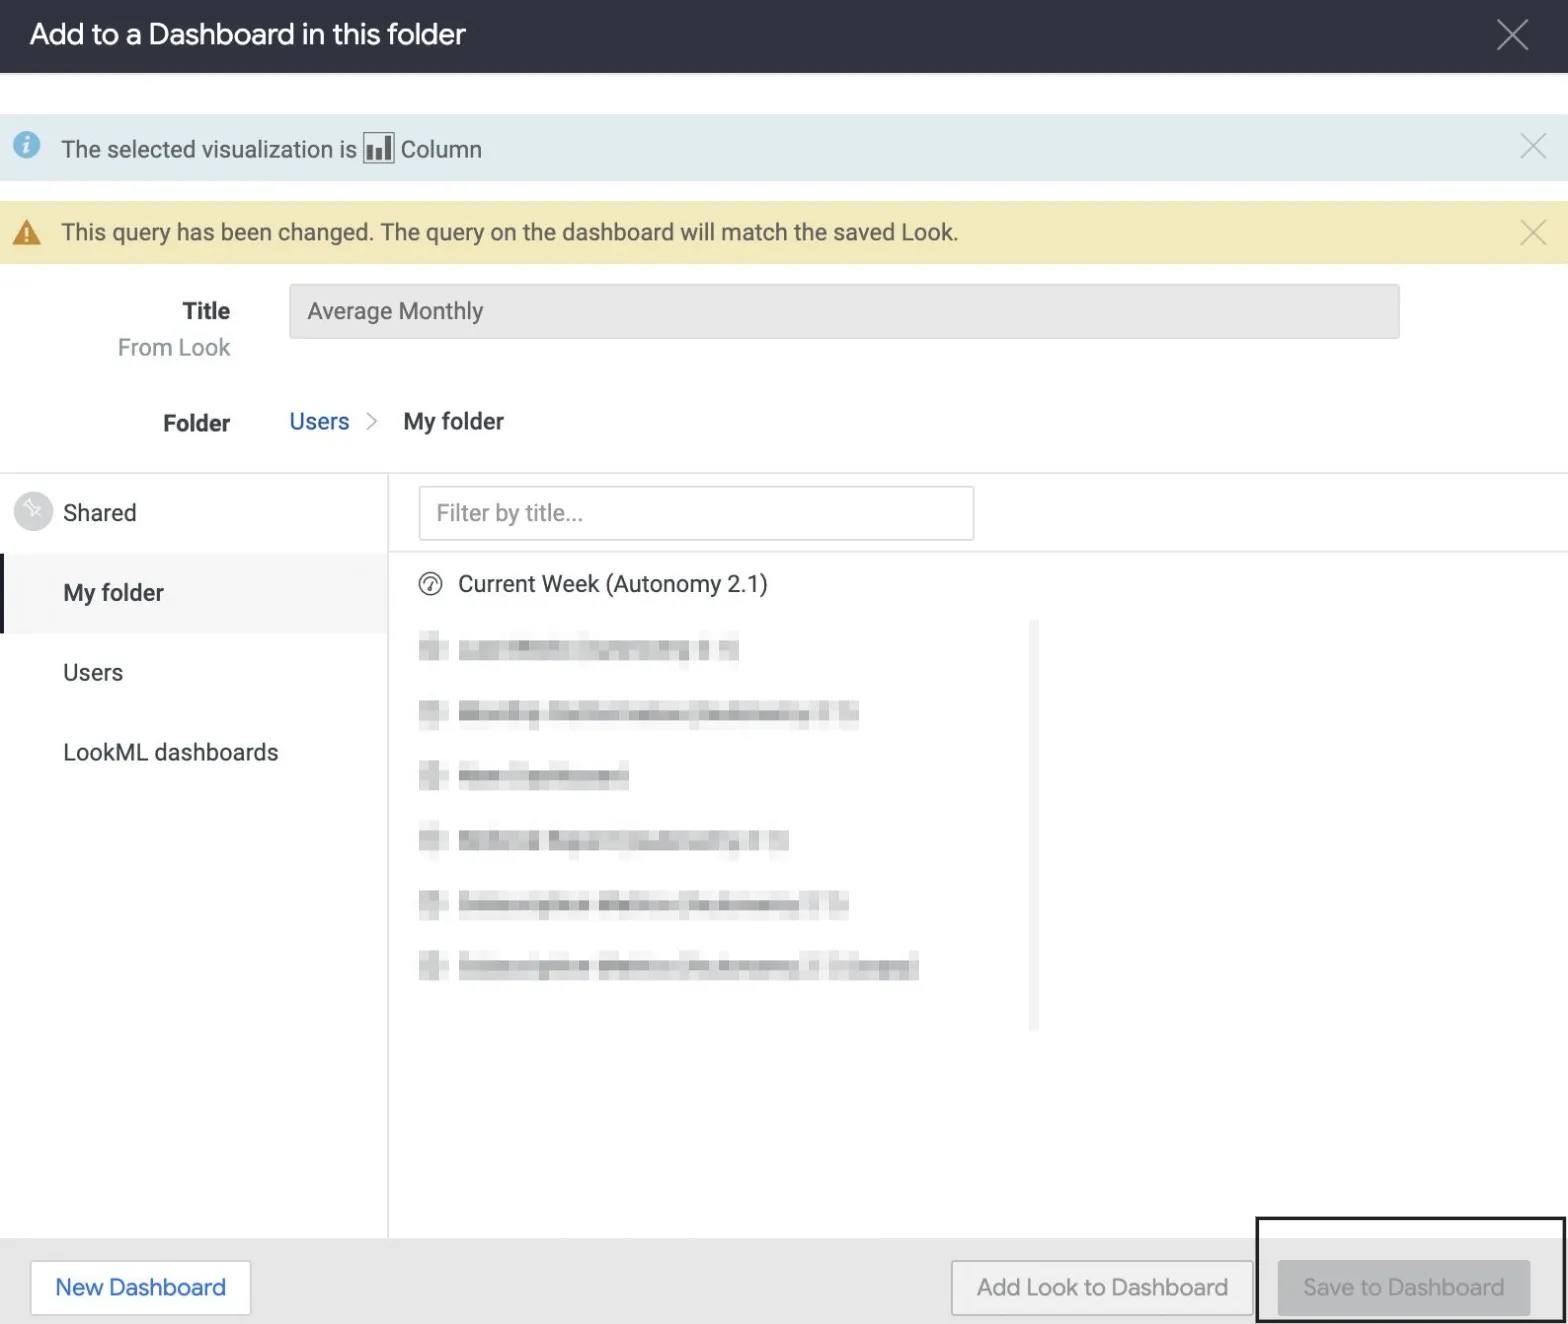Click the From Look label under Title

click(174, 347)
